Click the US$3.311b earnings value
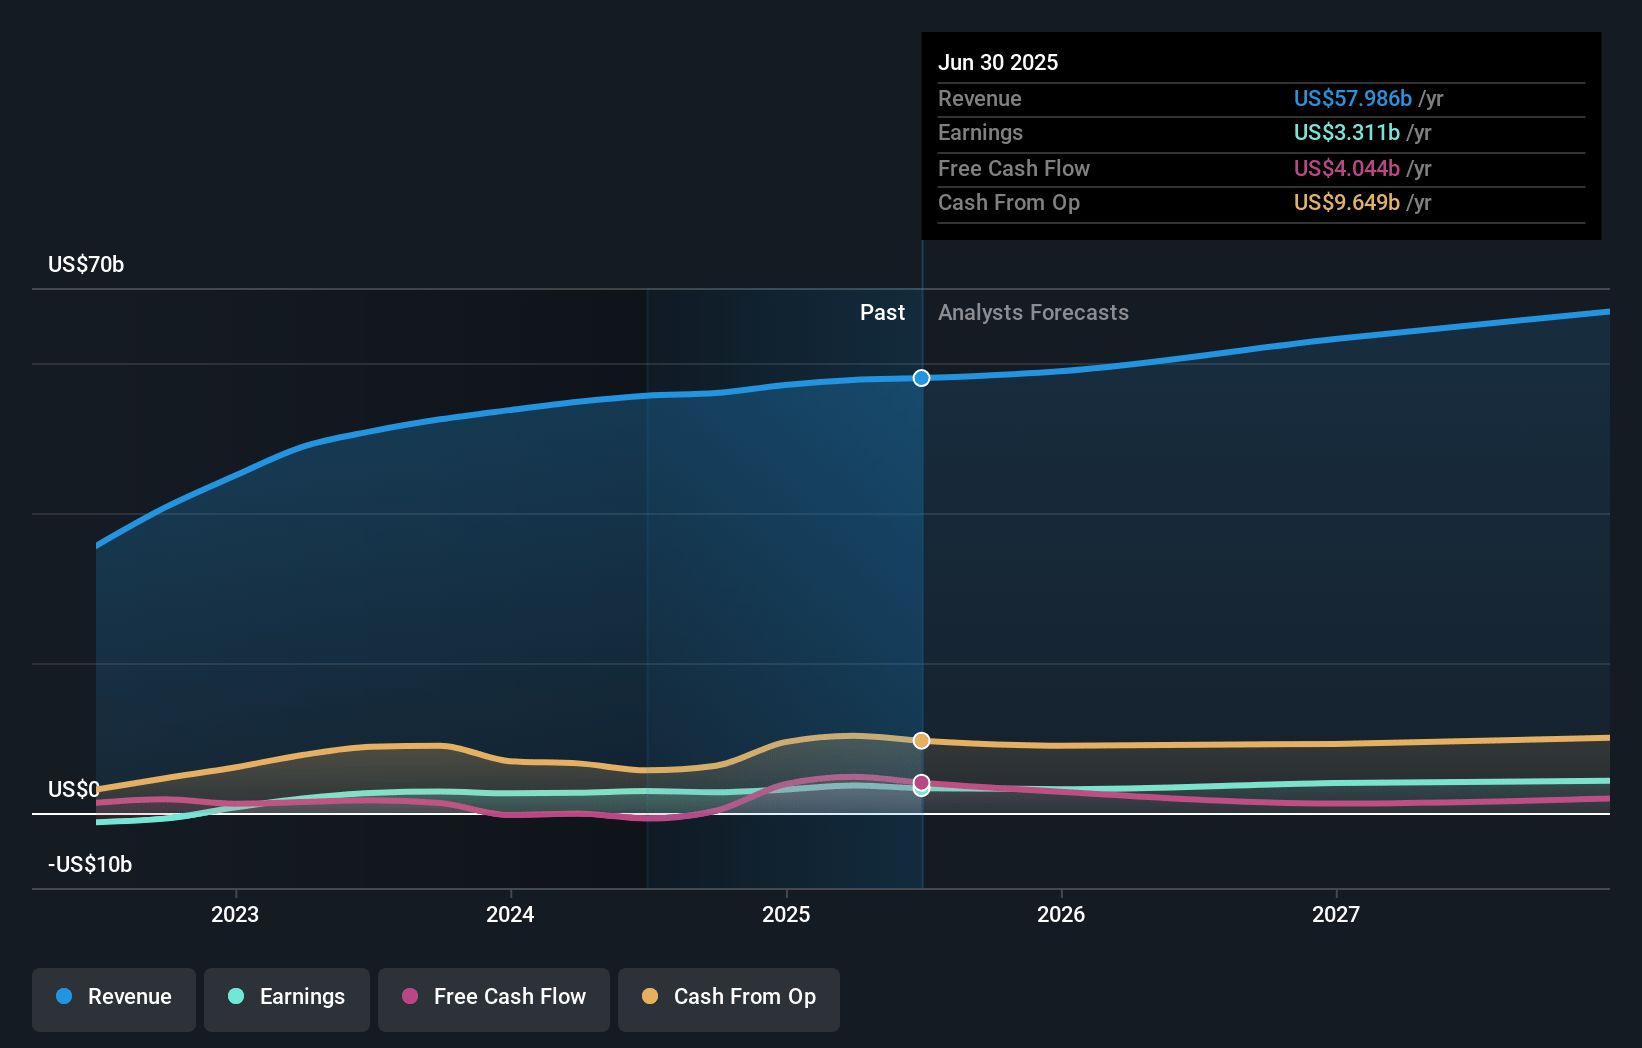1642x1048 pixels. click(x=1347, y=132)
